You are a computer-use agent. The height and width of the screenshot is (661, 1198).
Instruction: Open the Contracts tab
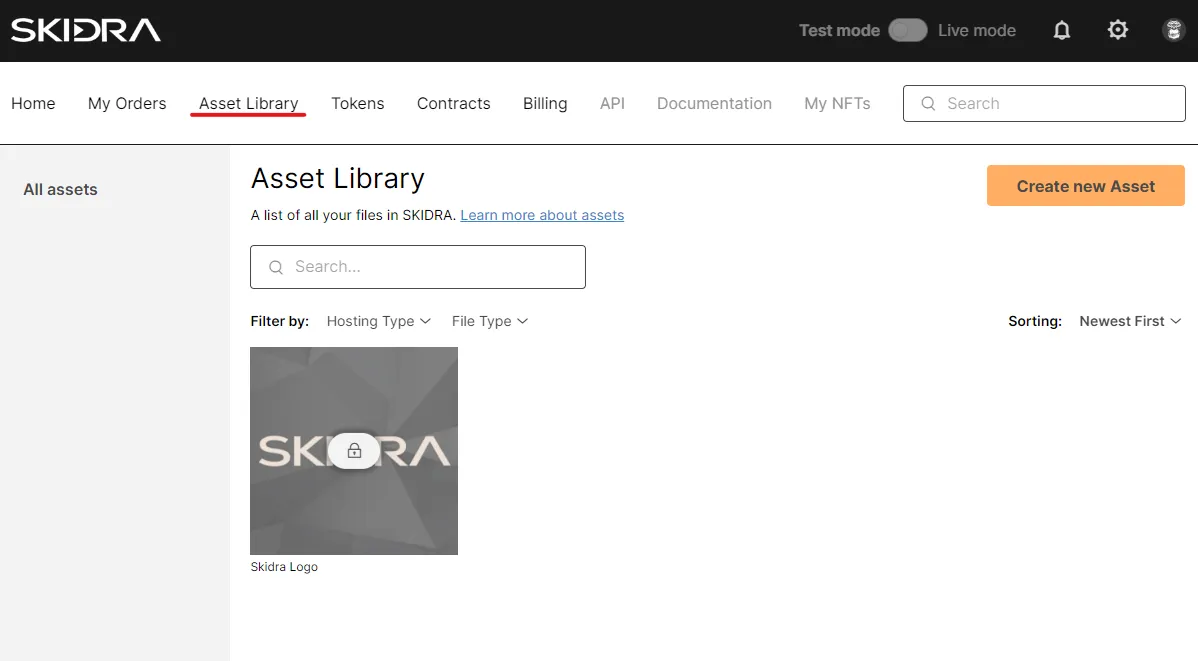tap(453, 103)
